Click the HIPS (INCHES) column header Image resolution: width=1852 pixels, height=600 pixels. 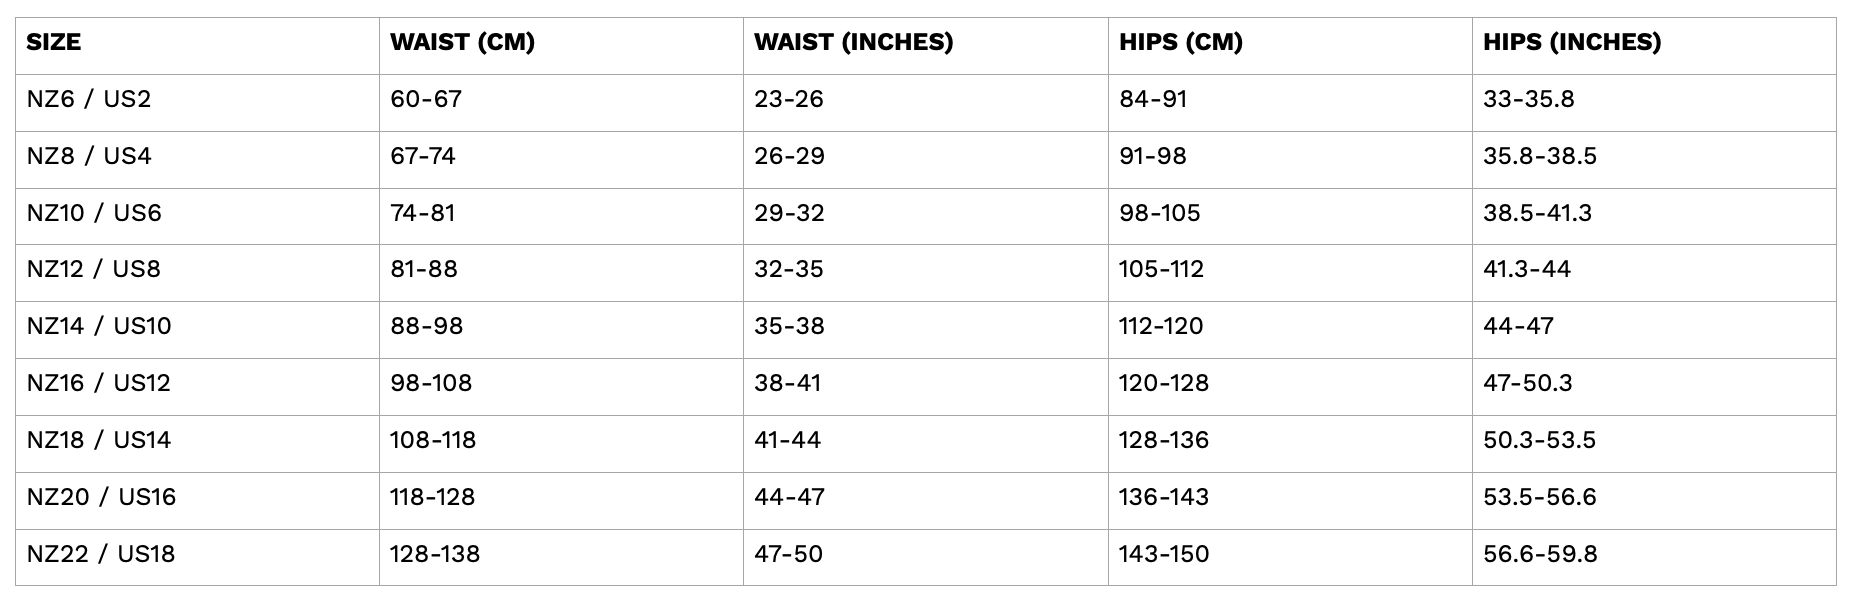click(x=1572, y=42)
